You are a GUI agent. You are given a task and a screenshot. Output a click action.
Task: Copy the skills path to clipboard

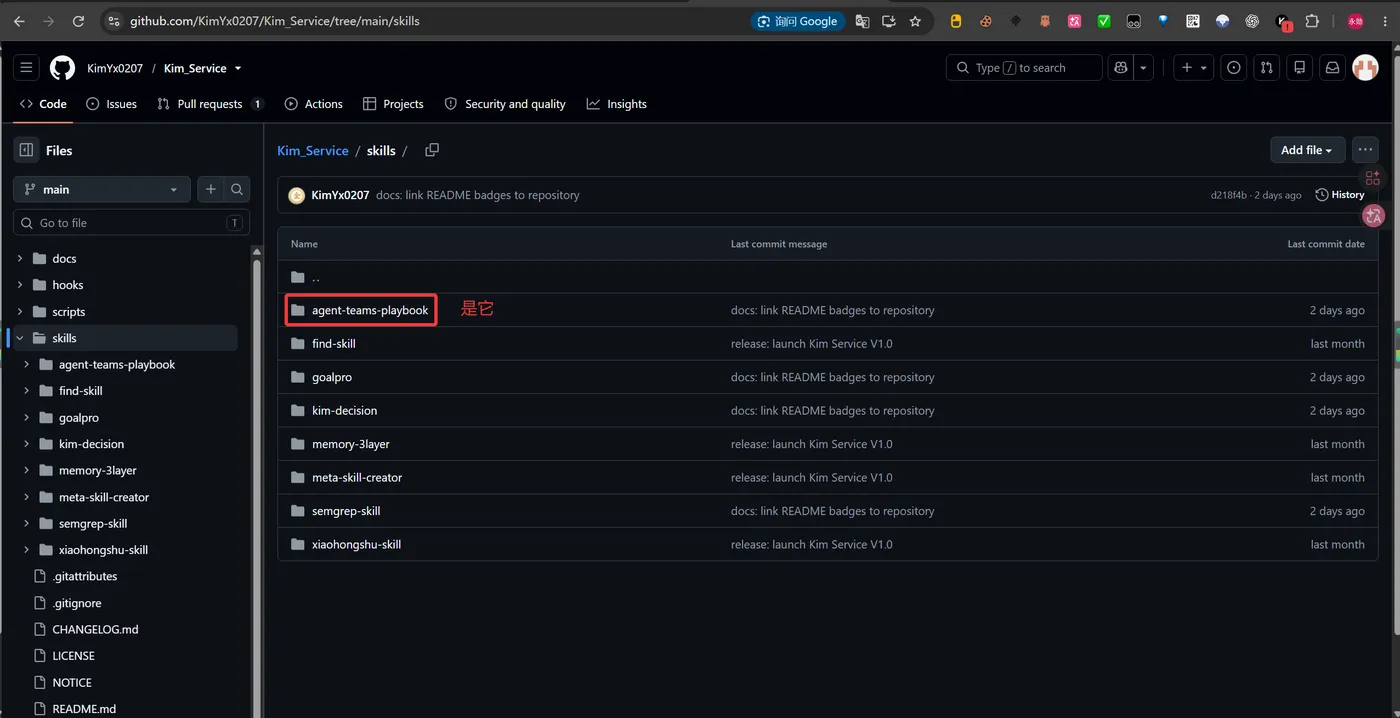(432, 150)
